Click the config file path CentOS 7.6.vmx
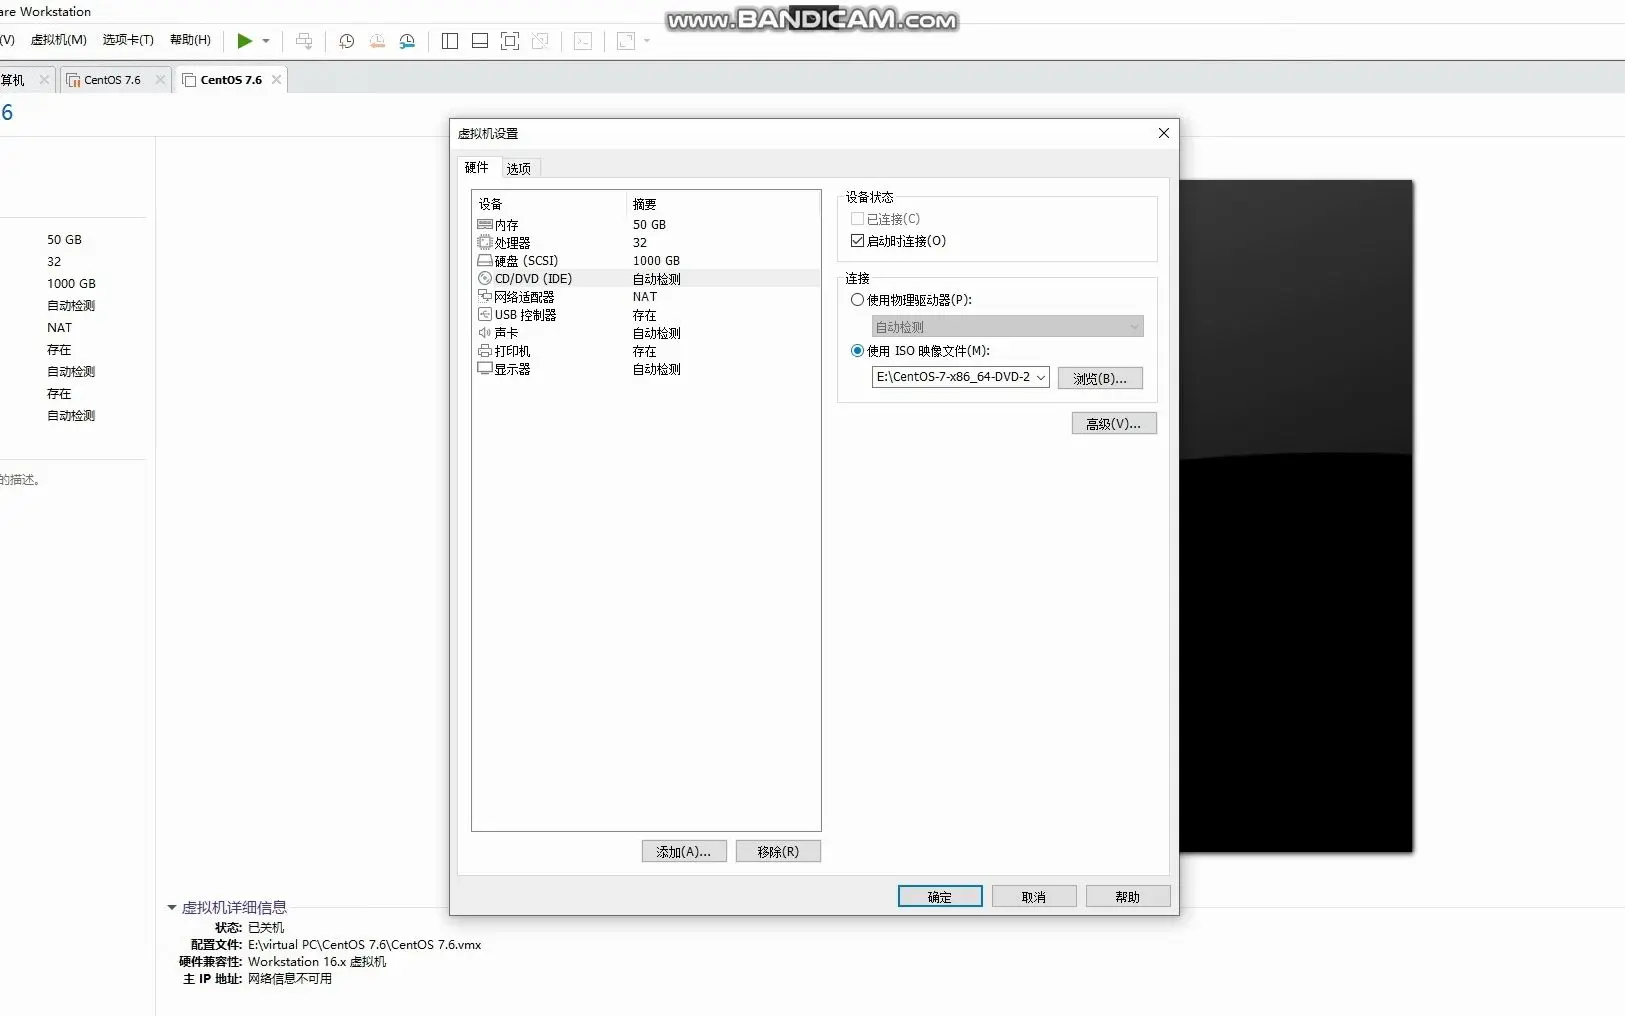The width and height of the screenshot is (1625, 1016). point(365,944)
